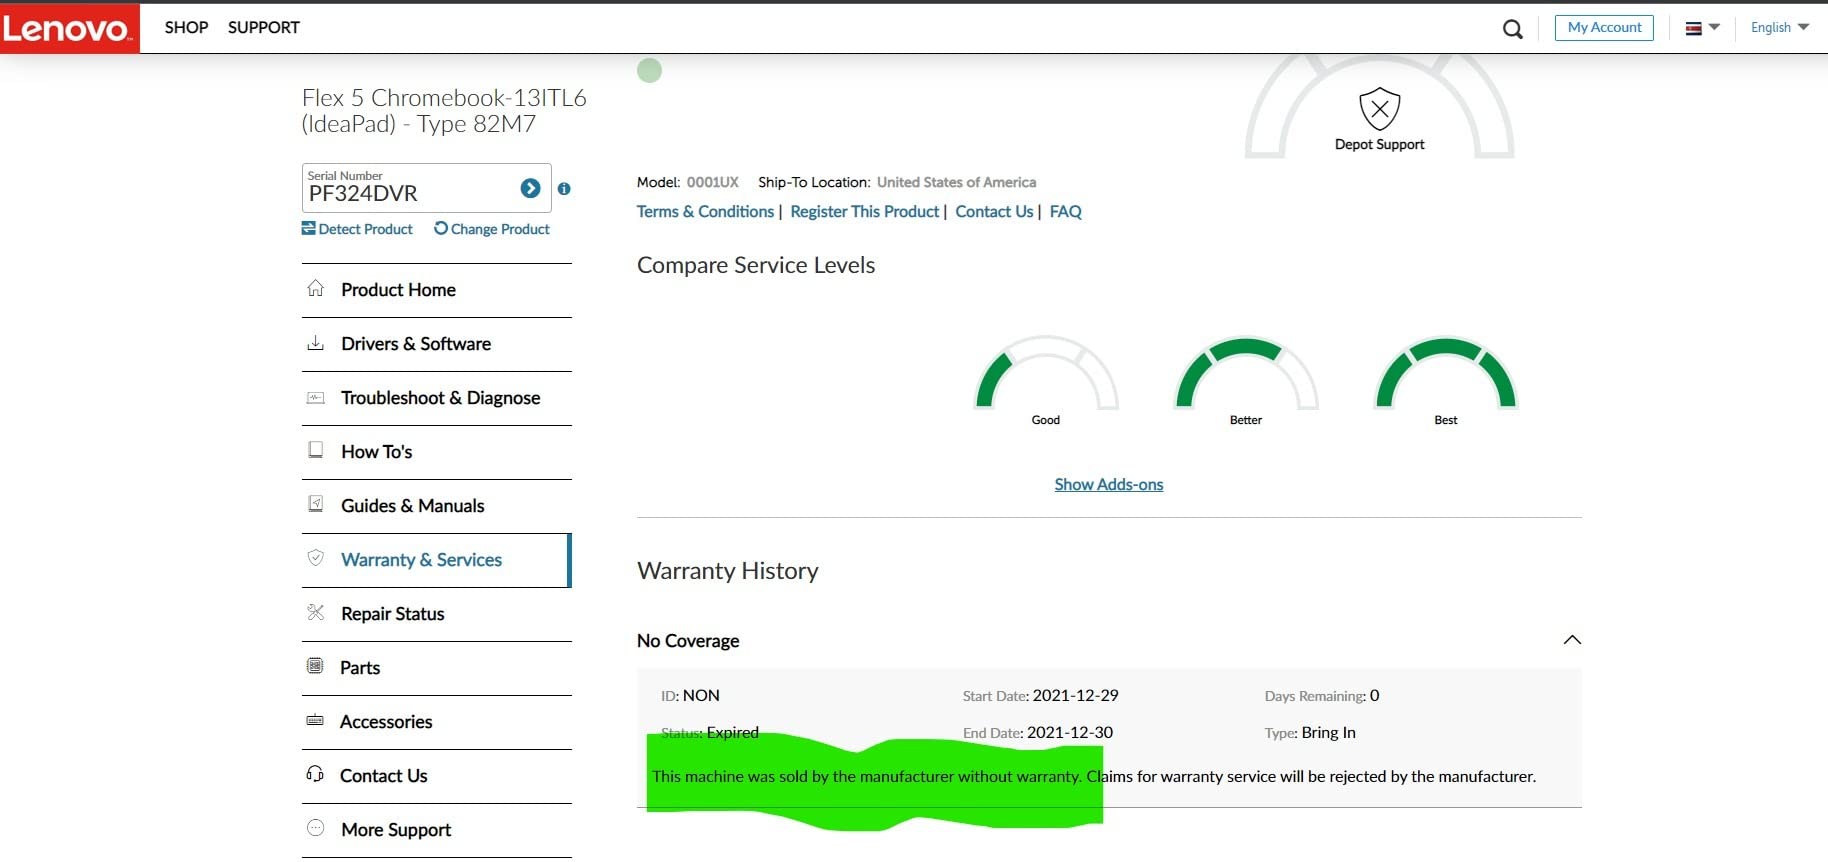Click the My Account button
Image resolution: width=1828 pixels, height=862 pixels.
(1604, 28)
